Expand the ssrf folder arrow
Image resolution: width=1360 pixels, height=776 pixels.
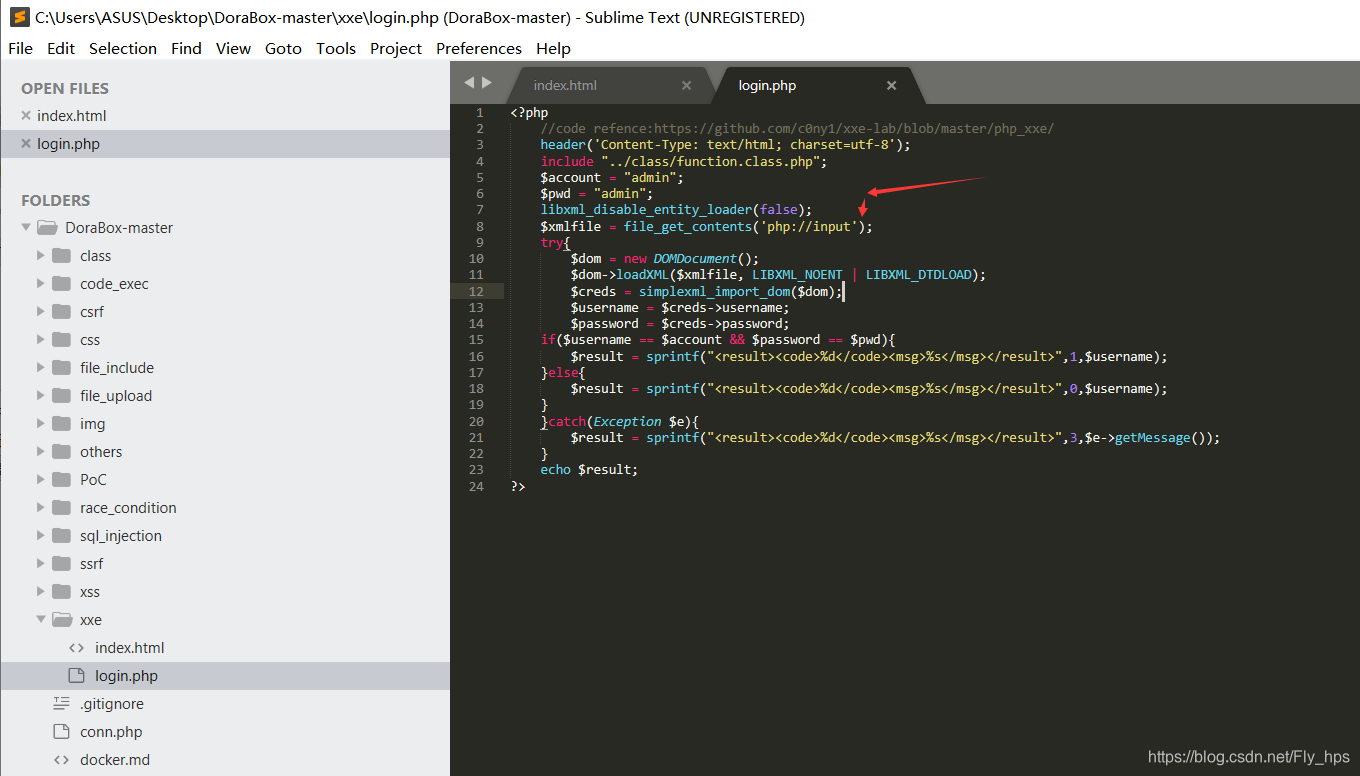coord(41,564)
